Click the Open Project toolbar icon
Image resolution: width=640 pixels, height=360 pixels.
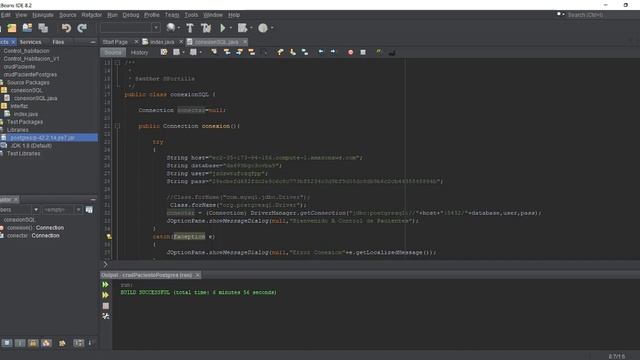[27, 28]
